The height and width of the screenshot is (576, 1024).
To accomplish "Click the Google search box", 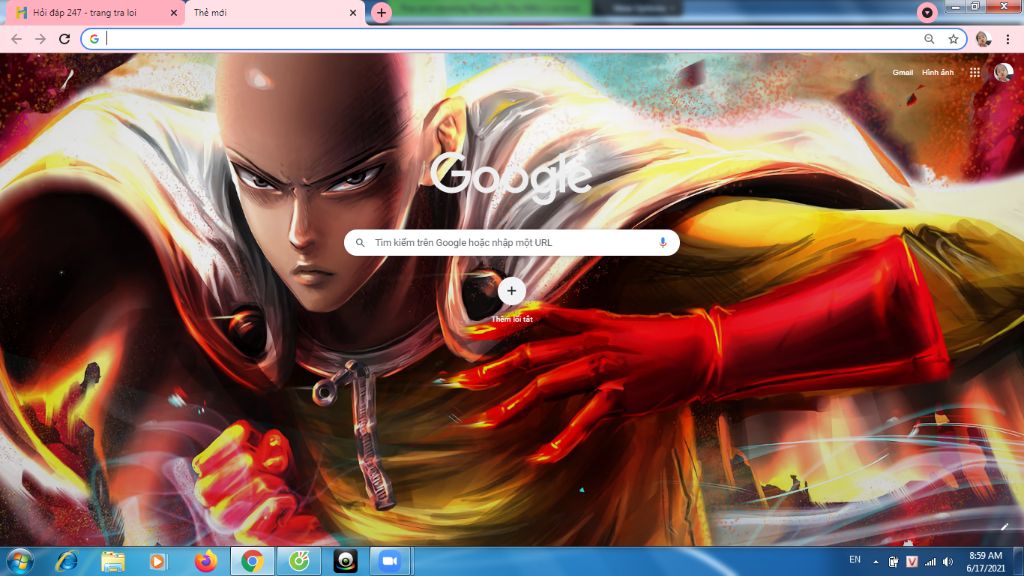I will (x=511, y=242).
